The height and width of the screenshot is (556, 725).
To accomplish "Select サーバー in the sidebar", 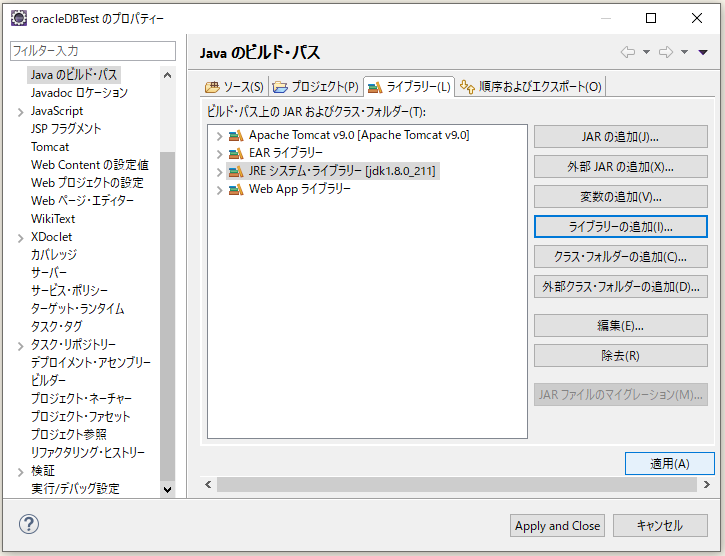I will click(x=49, y=273).
